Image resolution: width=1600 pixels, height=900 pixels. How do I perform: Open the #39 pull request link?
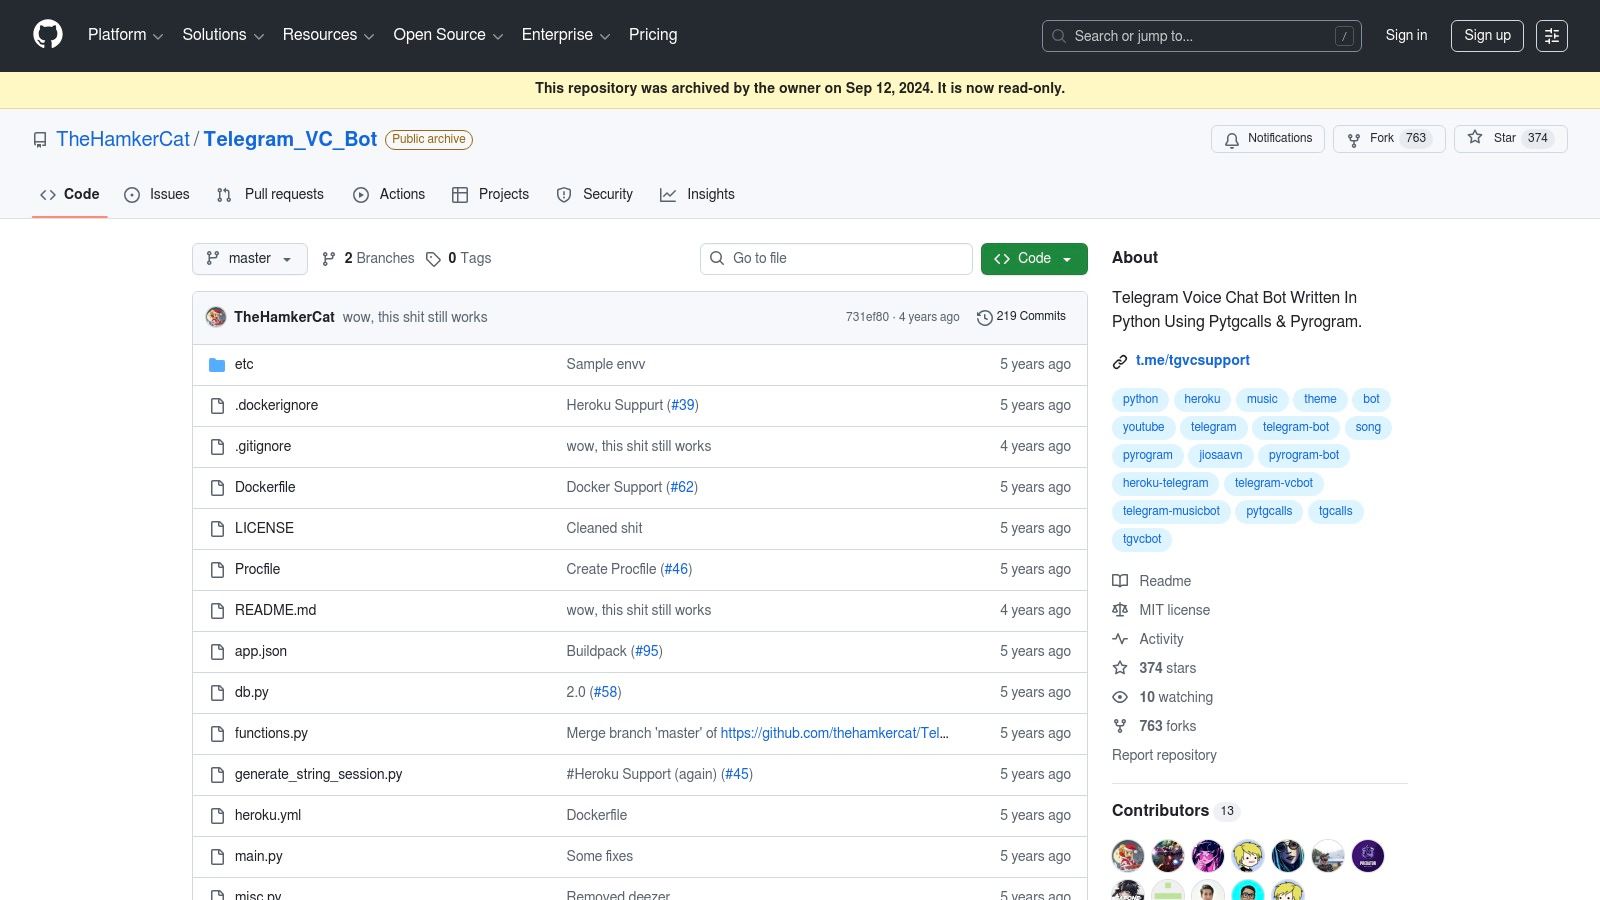click(x=683, y=406)
